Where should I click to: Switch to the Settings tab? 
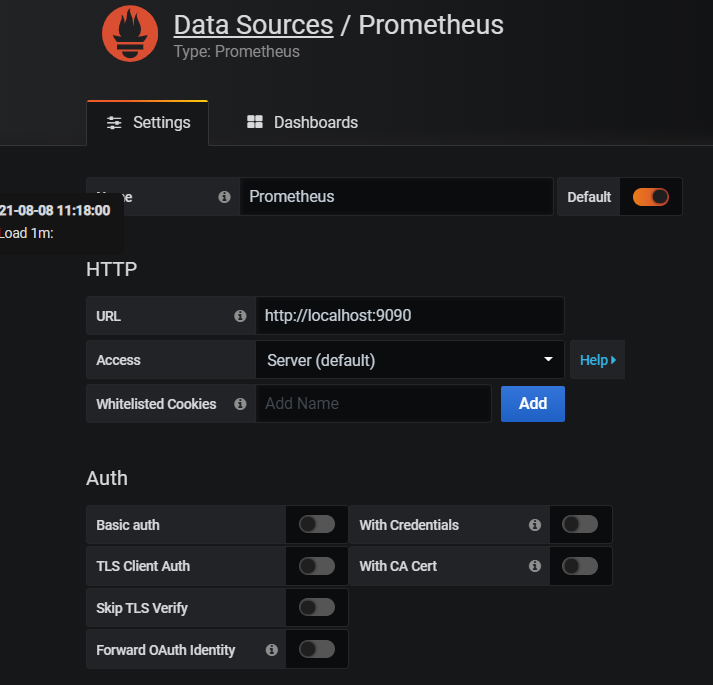click(147, 123)
